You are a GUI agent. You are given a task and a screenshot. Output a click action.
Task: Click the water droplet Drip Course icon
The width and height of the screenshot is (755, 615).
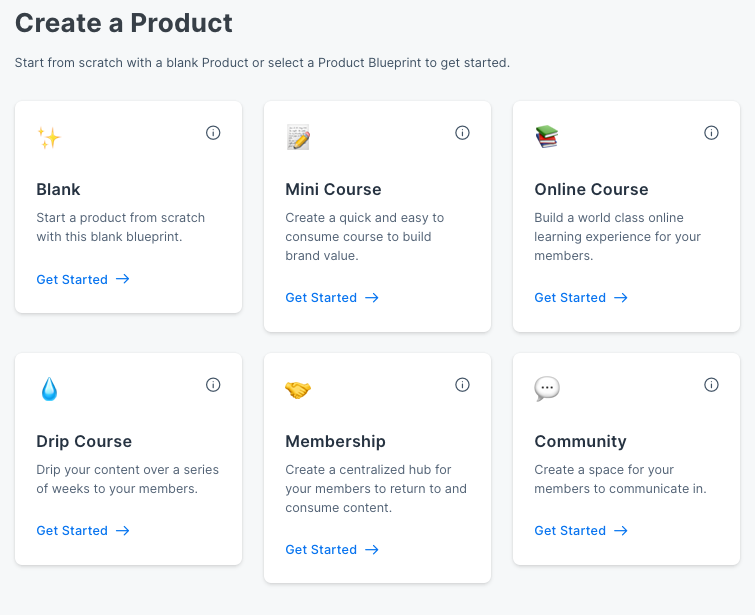pyautogui.click(x=48, y=389)
